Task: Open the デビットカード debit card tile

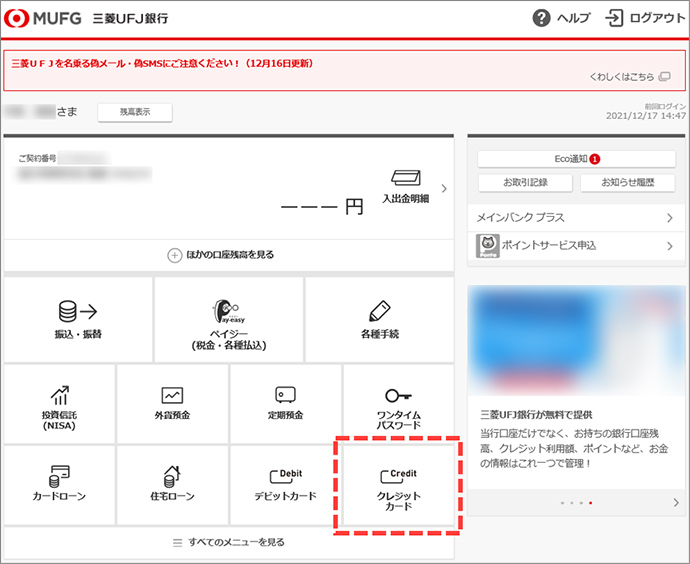Action: (285, 485)
